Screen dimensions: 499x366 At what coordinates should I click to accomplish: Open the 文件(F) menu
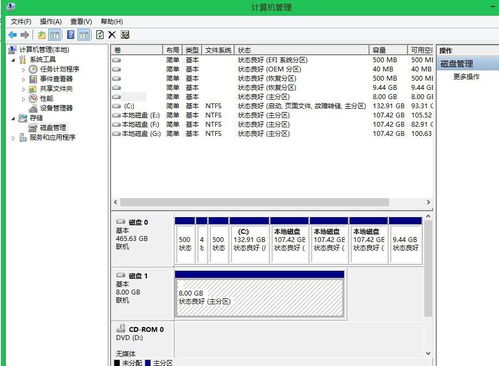tap(21, 22)
